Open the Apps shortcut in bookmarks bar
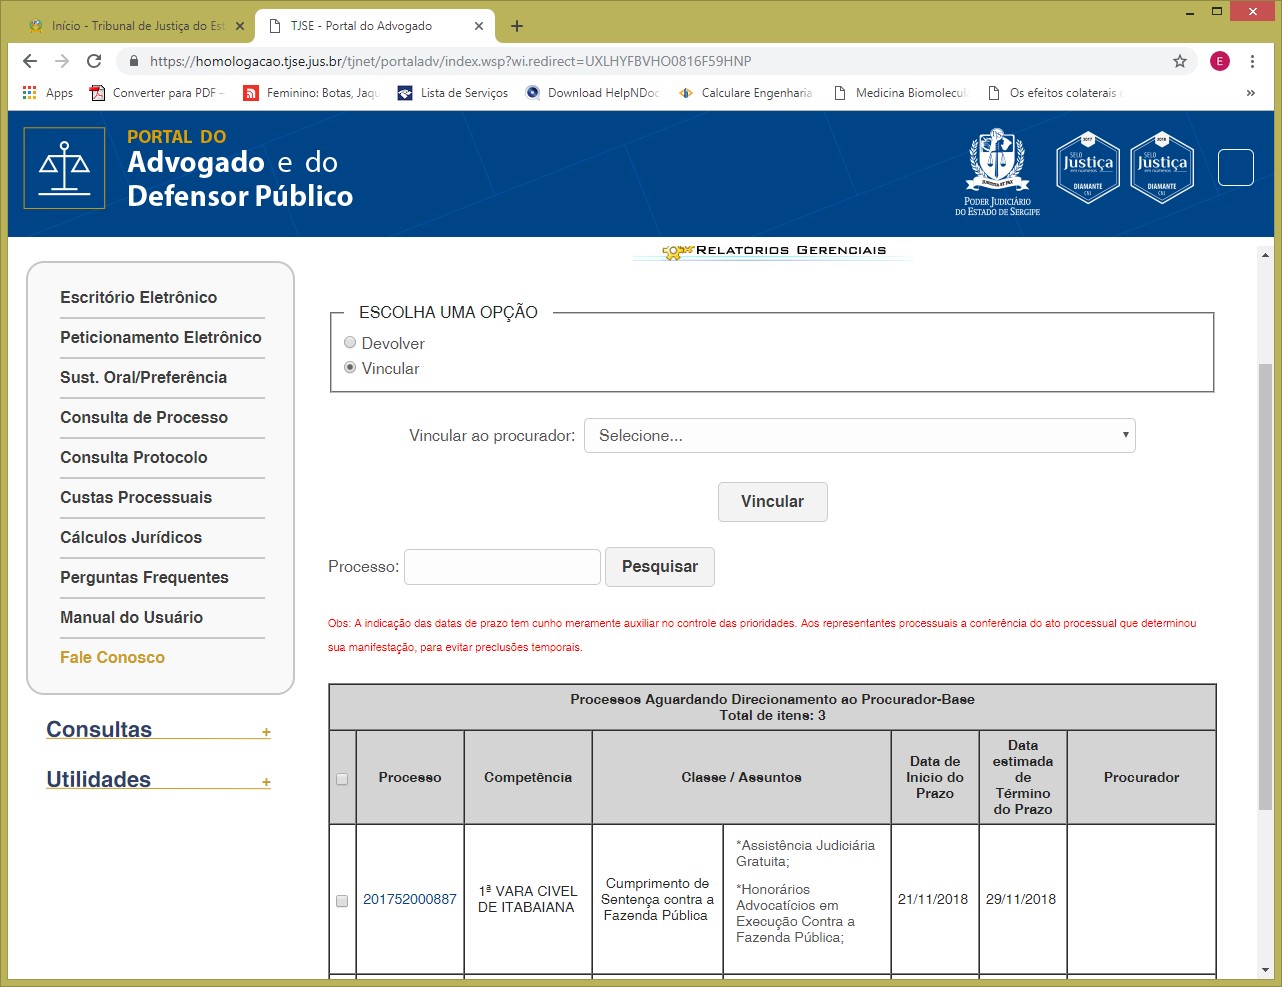This screenshot has width=1282, height=987. (x=47, y=93)
